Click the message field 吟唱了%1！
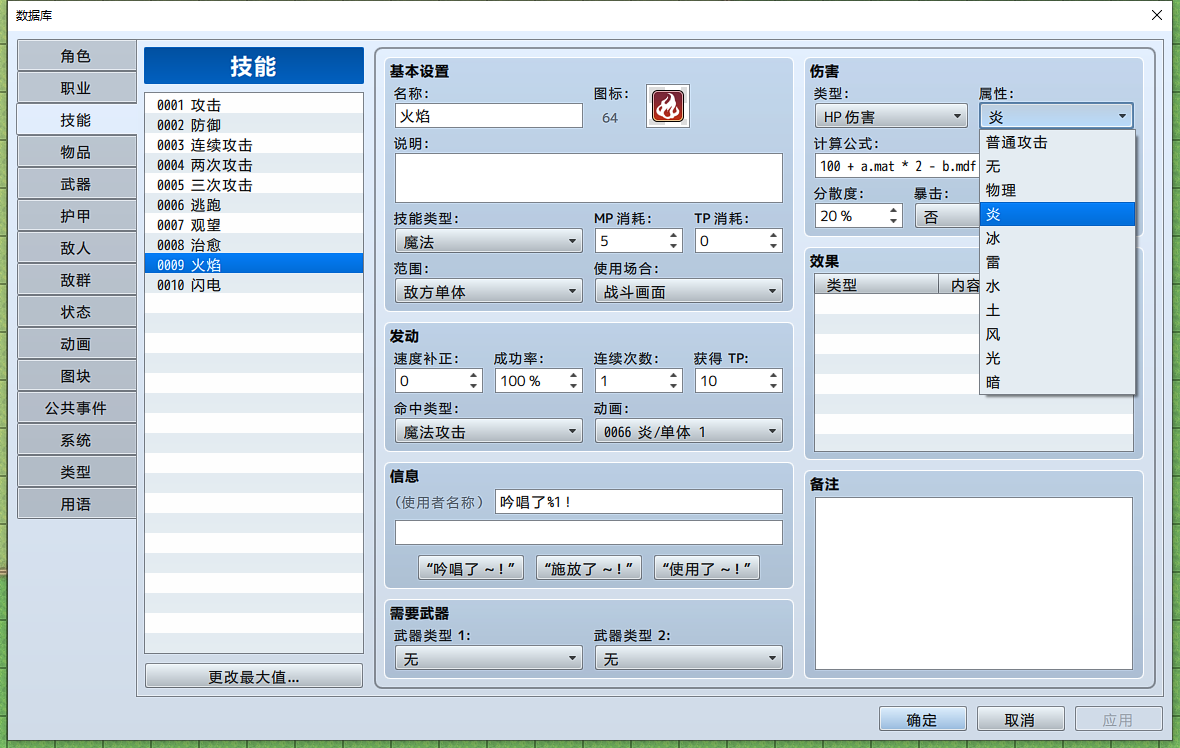 click(639, 502)
